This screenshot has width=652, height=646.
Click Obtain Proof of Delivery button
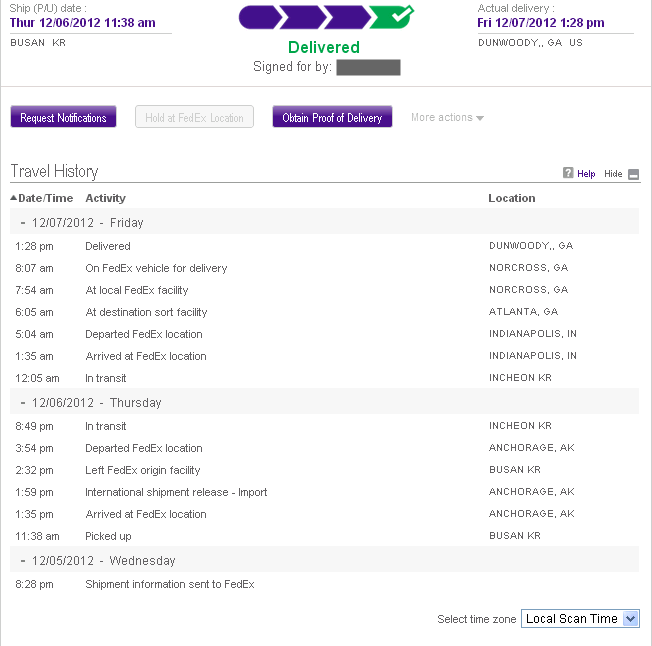[x=332, y=118]
